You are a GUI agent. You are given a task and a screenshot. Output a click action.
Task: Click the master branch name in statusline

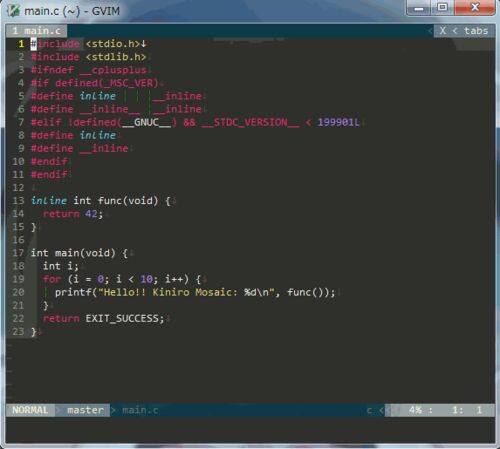pyautogui.click(x=85, y=410)
